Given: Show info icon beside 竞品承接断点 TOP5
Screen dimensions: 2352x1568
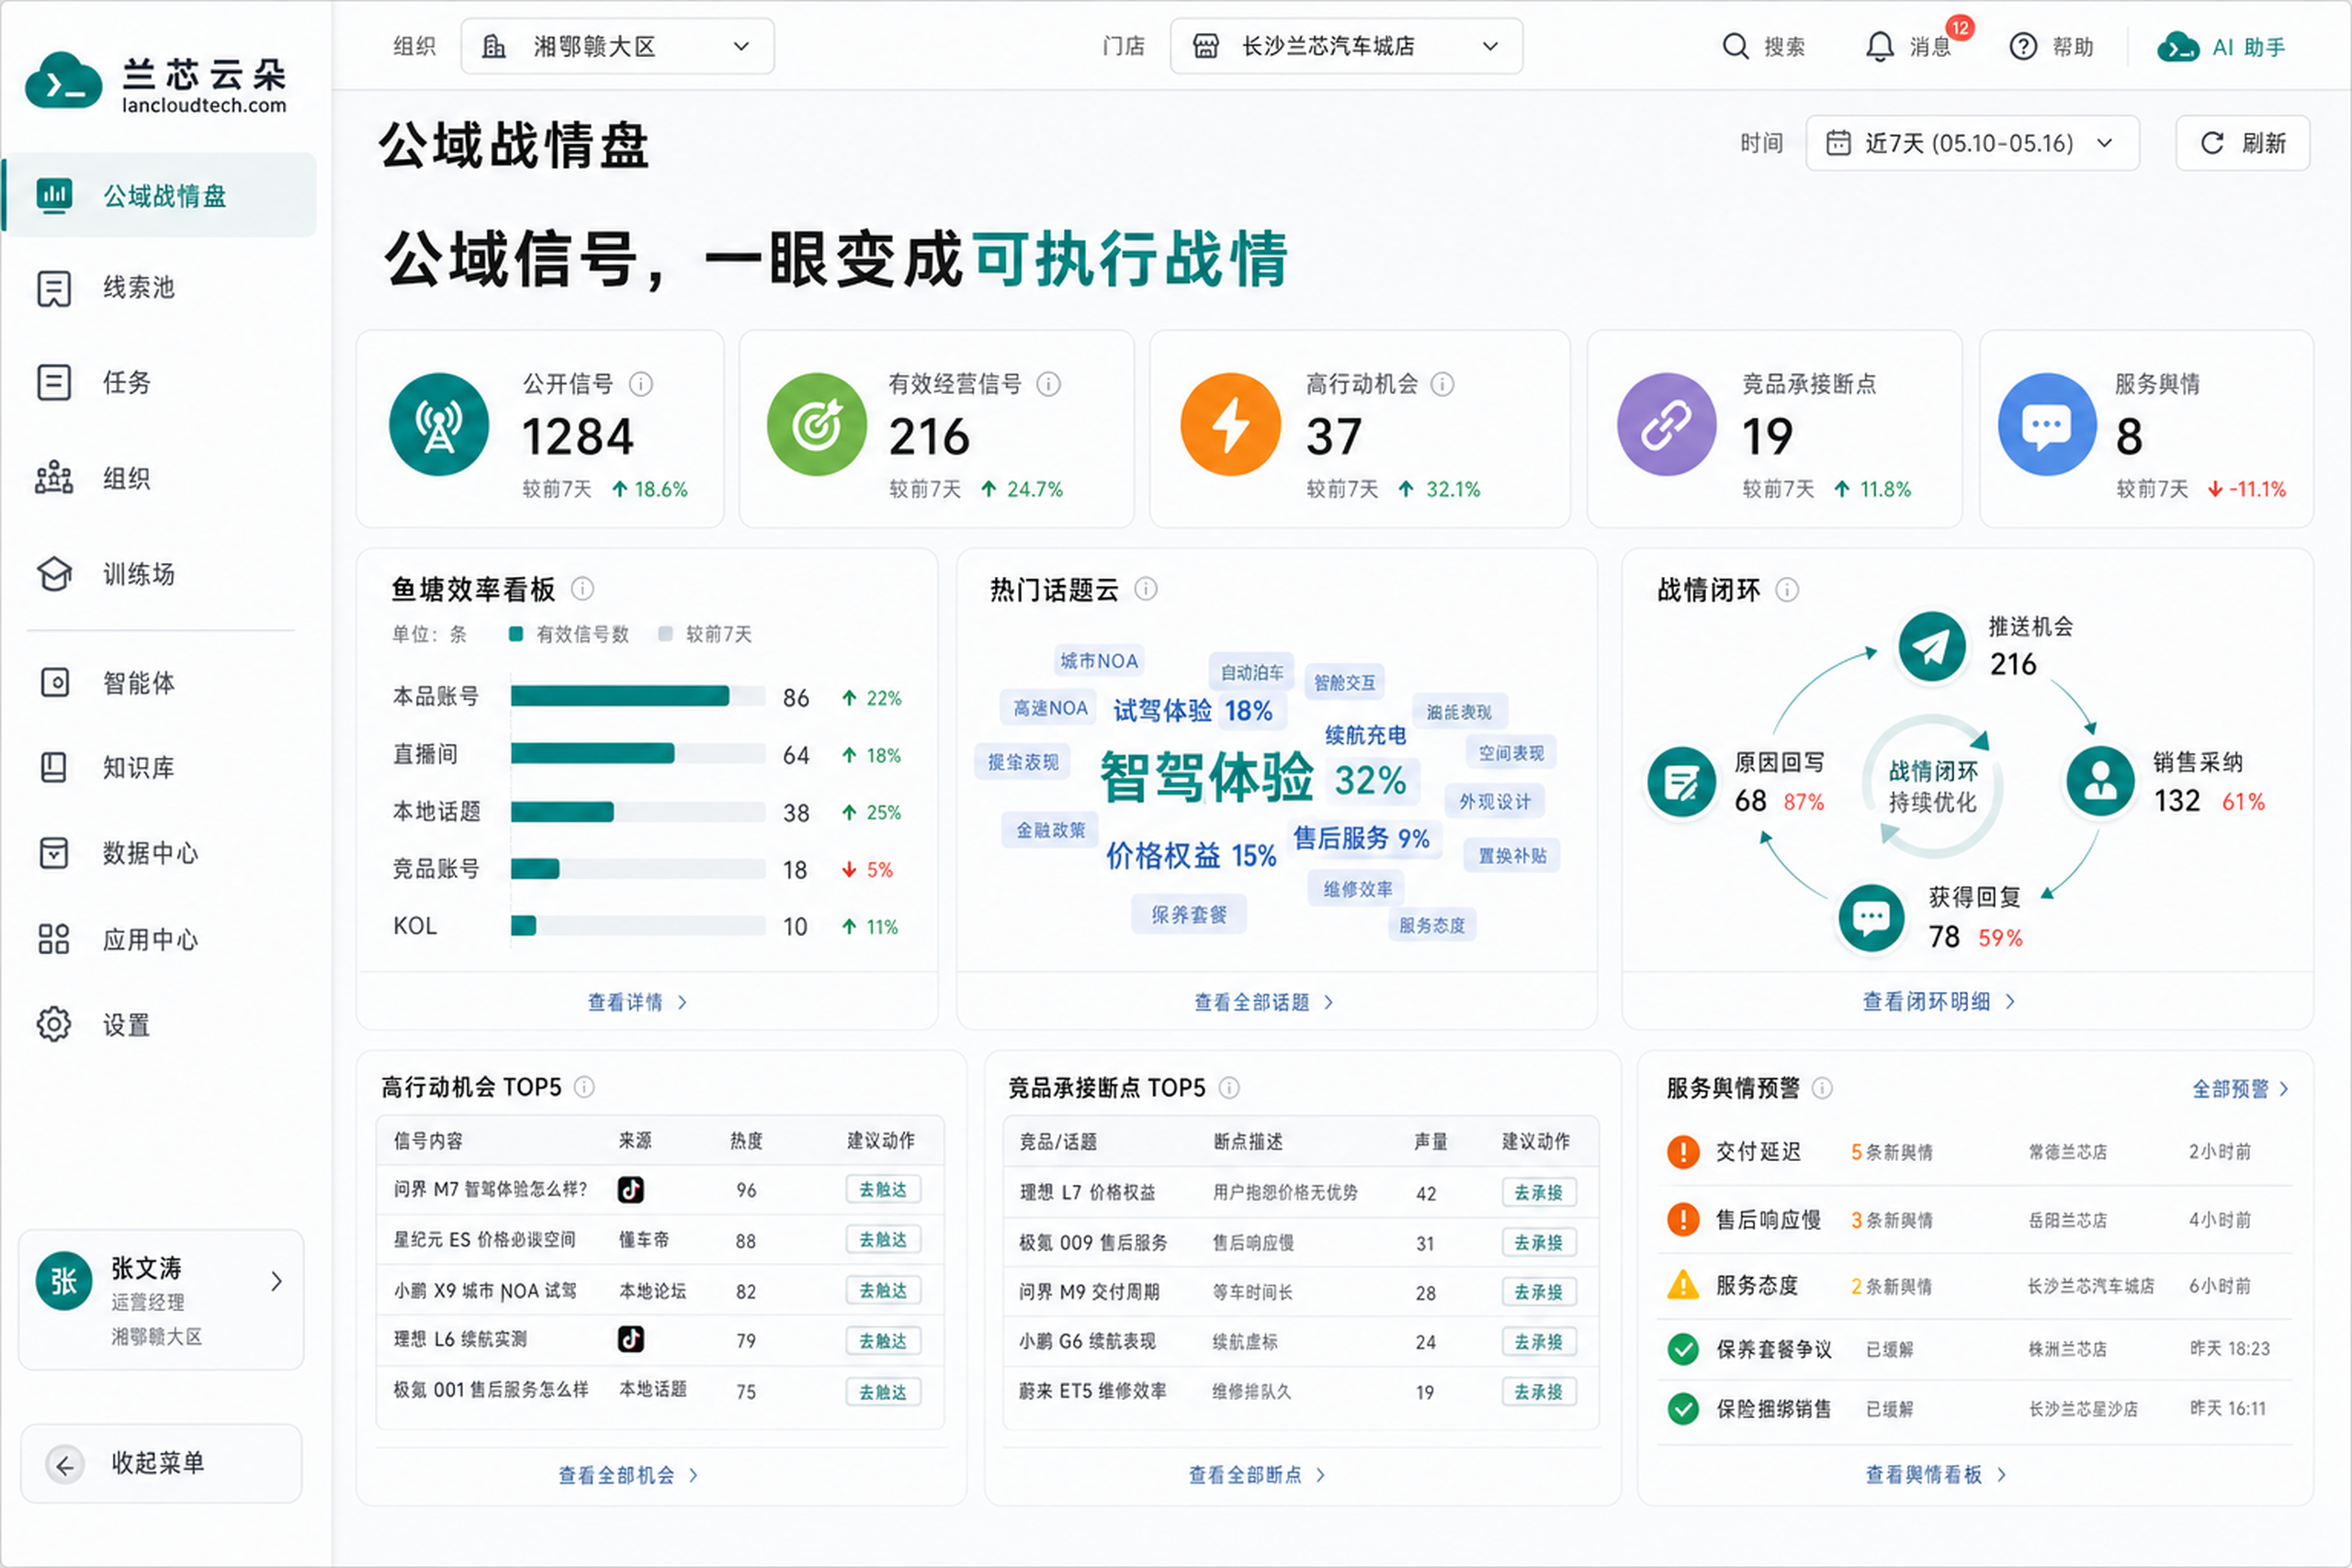Looking at the screenshot, I should [1230, 1087].
